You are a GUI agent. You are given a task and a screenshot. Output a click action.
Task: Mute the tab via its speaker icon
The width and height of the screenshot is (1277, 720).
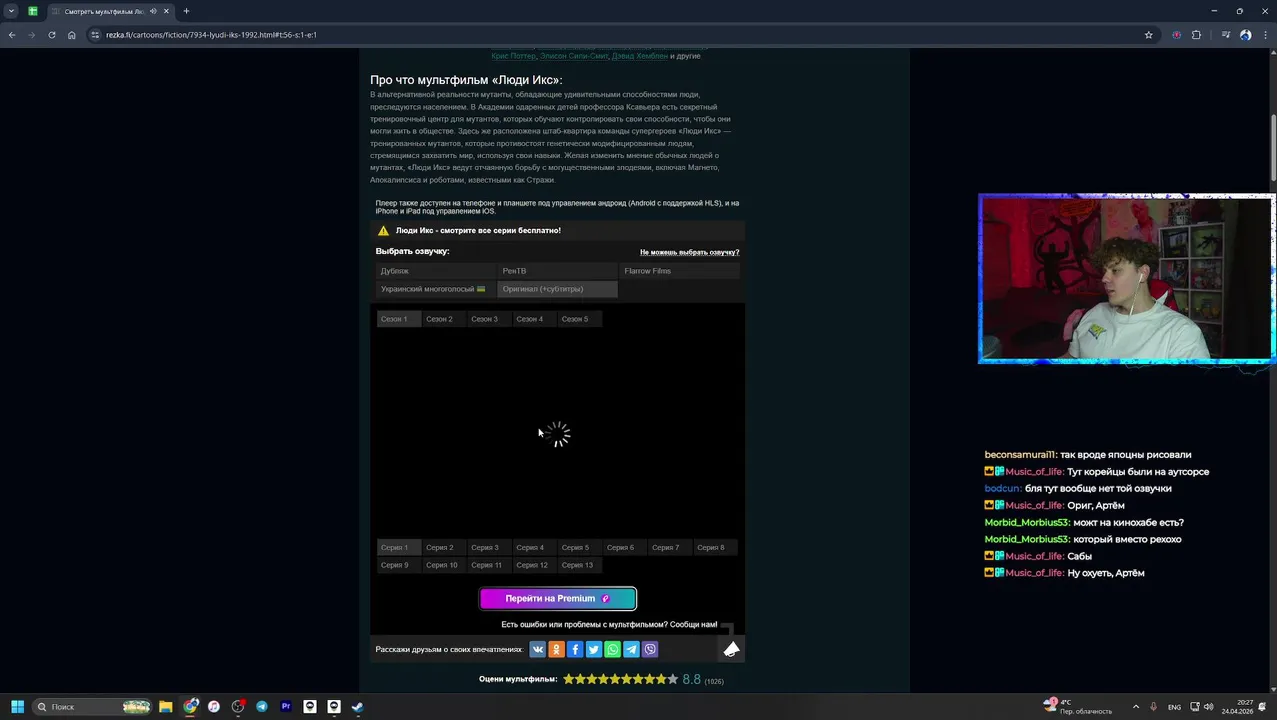pyautogui.click(x=153, y=11)
